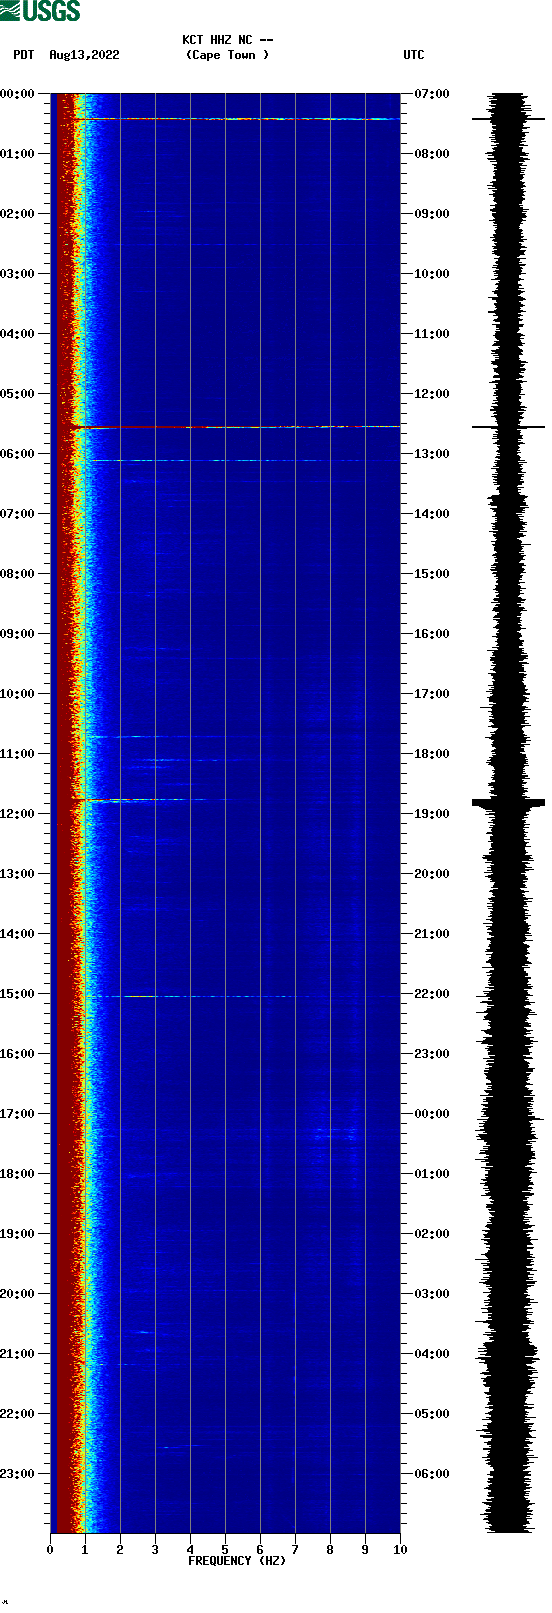Viewport: 552px width, 1613px height.
Task: Click the '10:00' PDT time label
Action: coord(16,694)
